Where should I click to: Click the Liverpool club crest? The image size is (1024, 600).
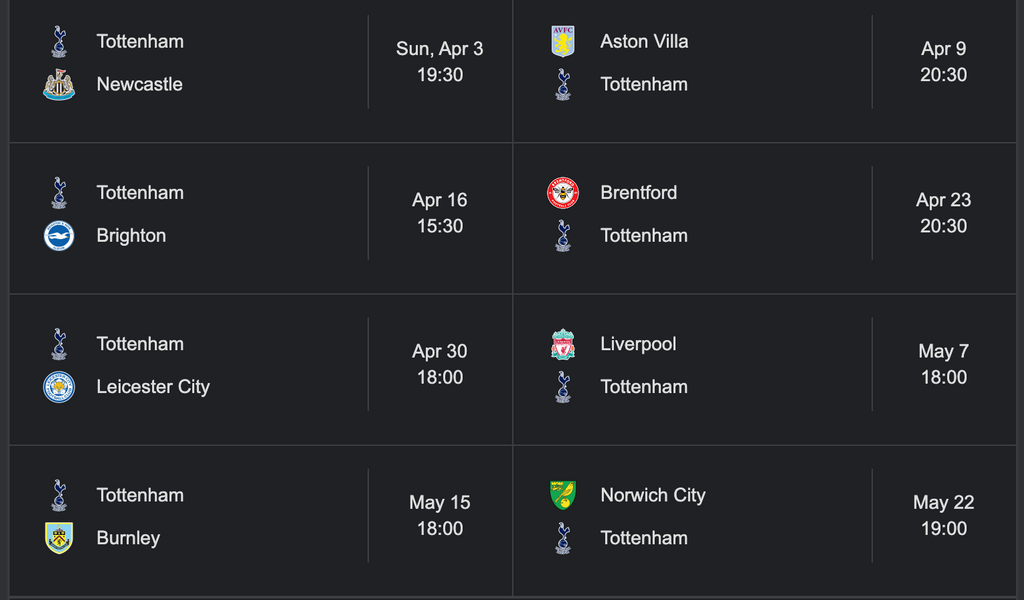(x=563, y=344)
